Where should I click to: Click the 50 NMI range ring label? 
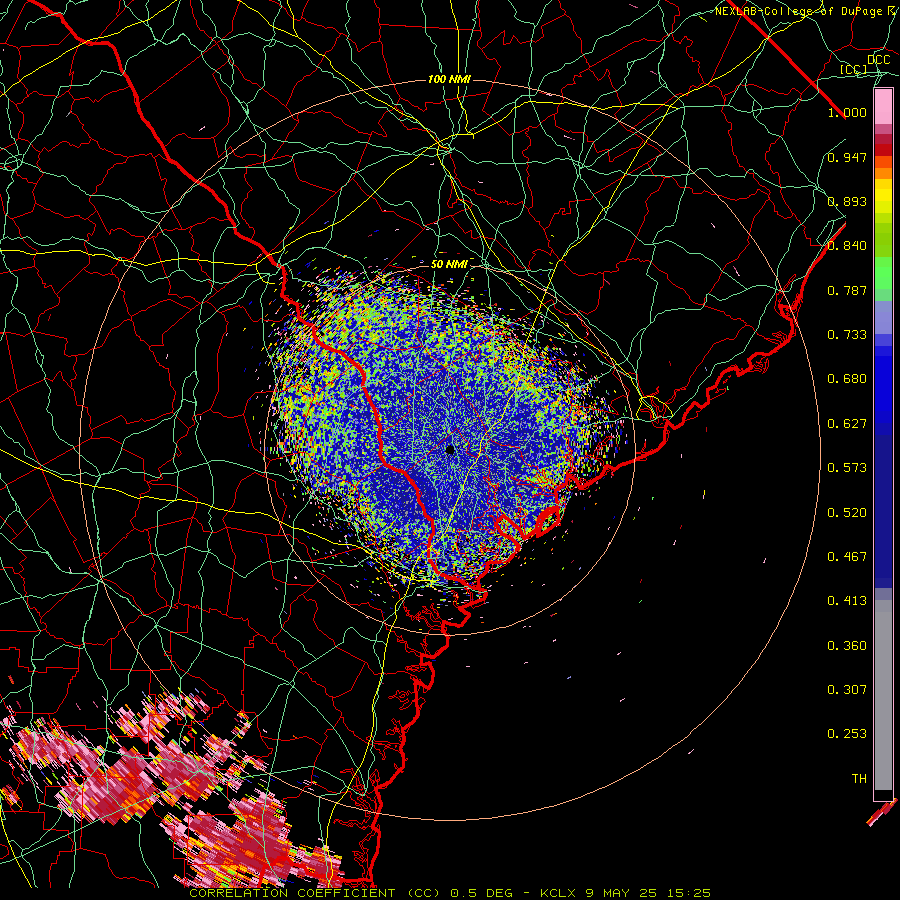click(x=449, y=264)
